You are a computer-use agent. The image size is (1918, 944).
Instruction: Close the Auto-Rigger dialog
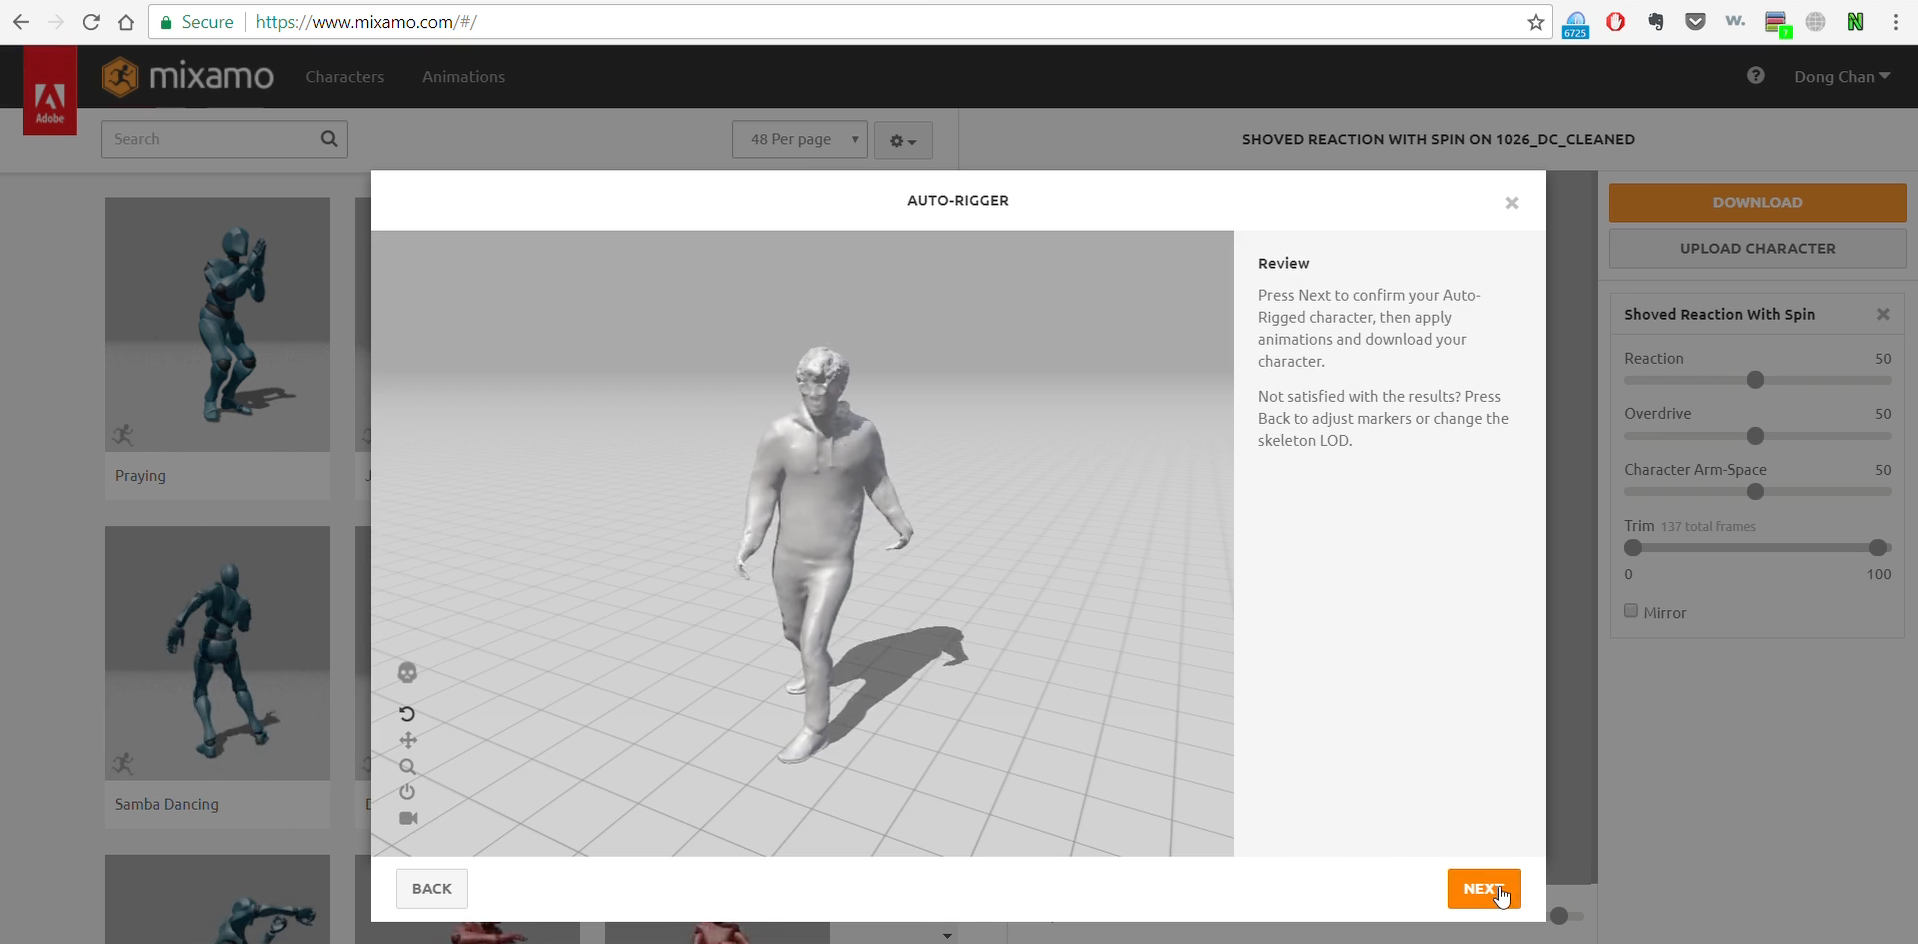pyautogui.click(x=1512, y=203)
